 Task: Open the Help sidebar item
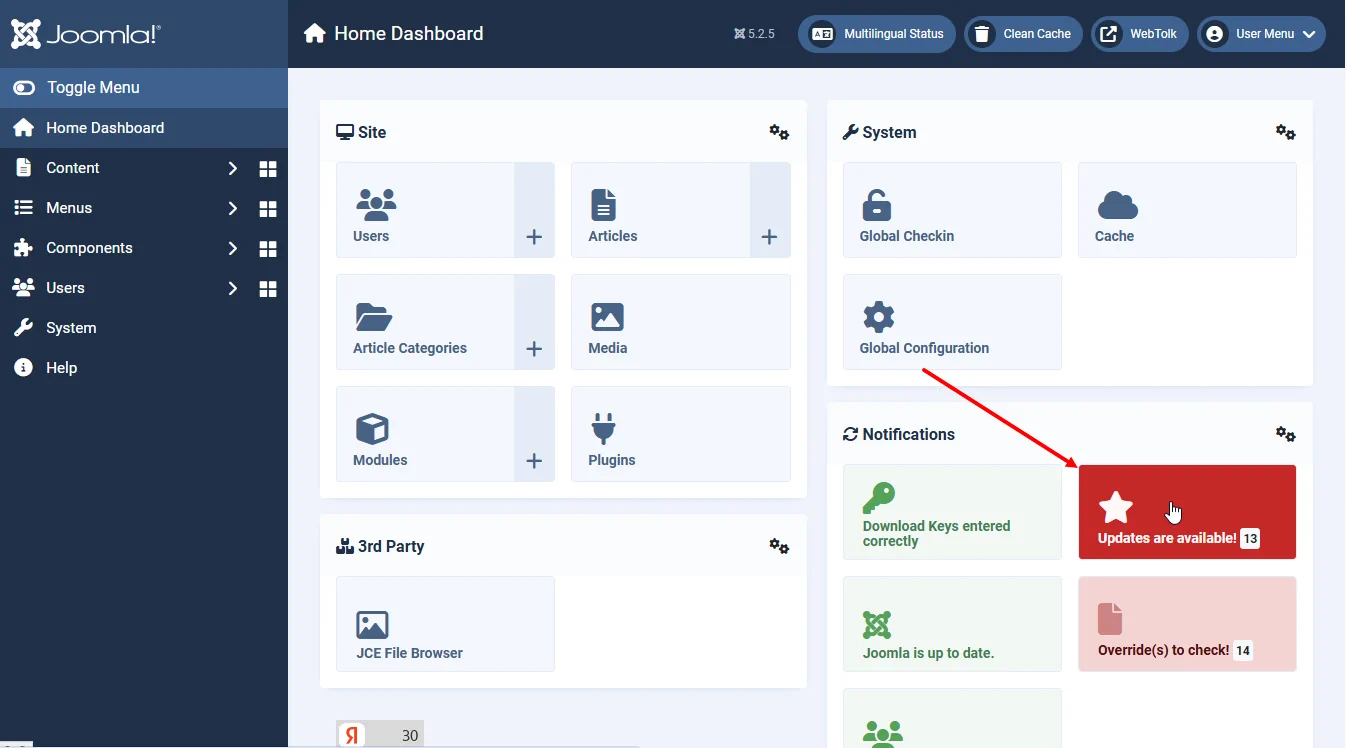[x=144, y=368]
